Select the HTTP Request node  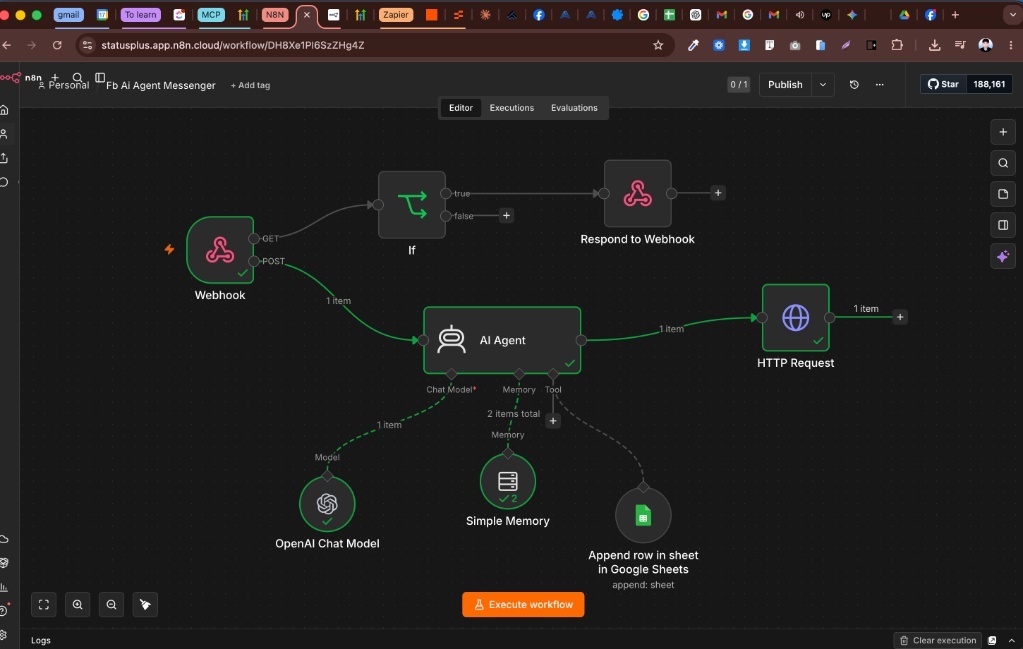point(795,318)
